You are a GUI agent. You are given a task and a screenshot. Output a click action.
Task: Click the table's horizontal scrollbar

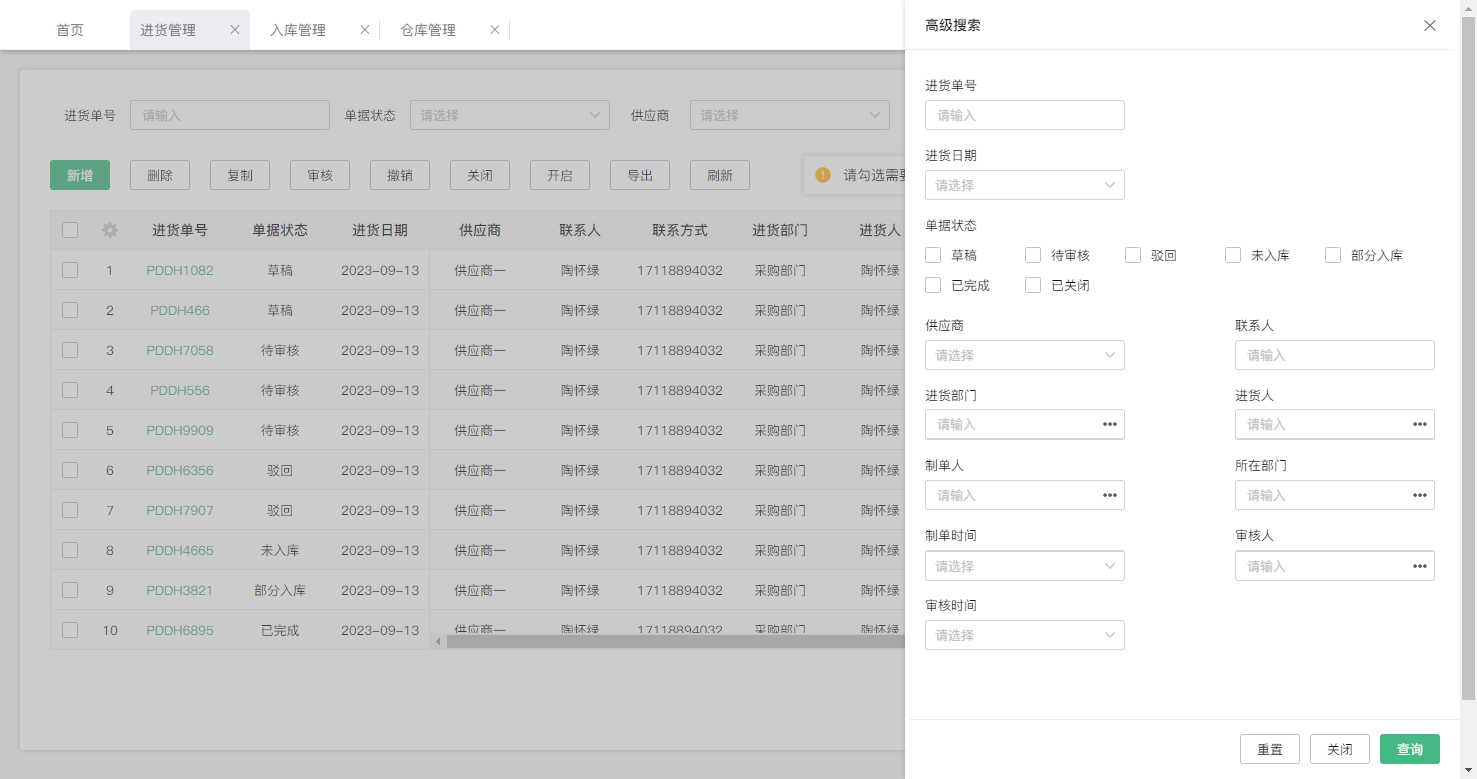[x=675, y=641]
